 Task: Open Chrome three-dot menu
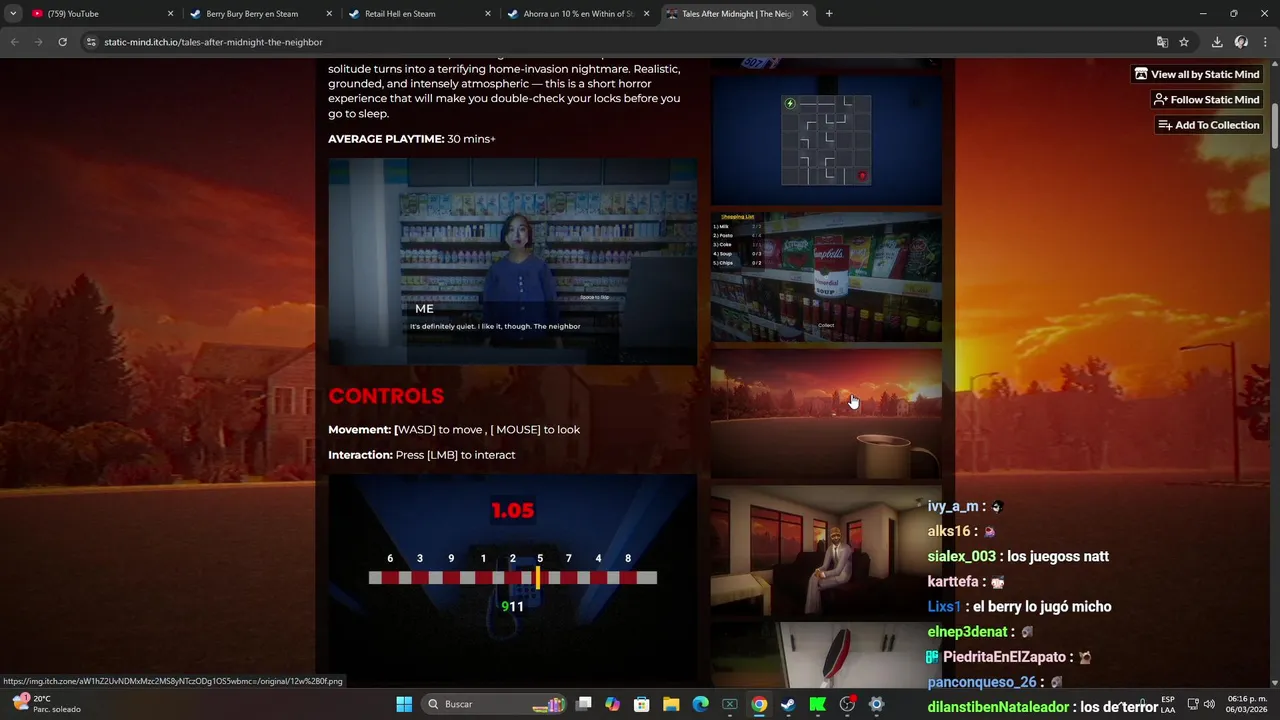(1265, 42)
